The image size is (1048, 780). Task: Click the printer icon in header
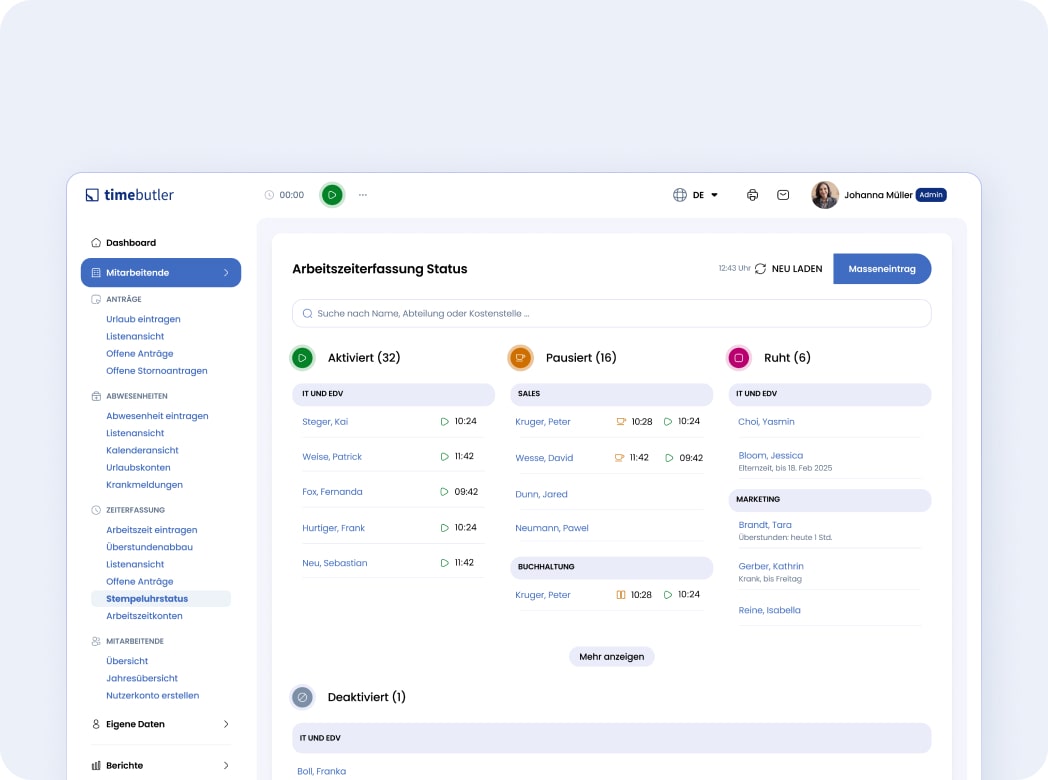click(753, 195)
